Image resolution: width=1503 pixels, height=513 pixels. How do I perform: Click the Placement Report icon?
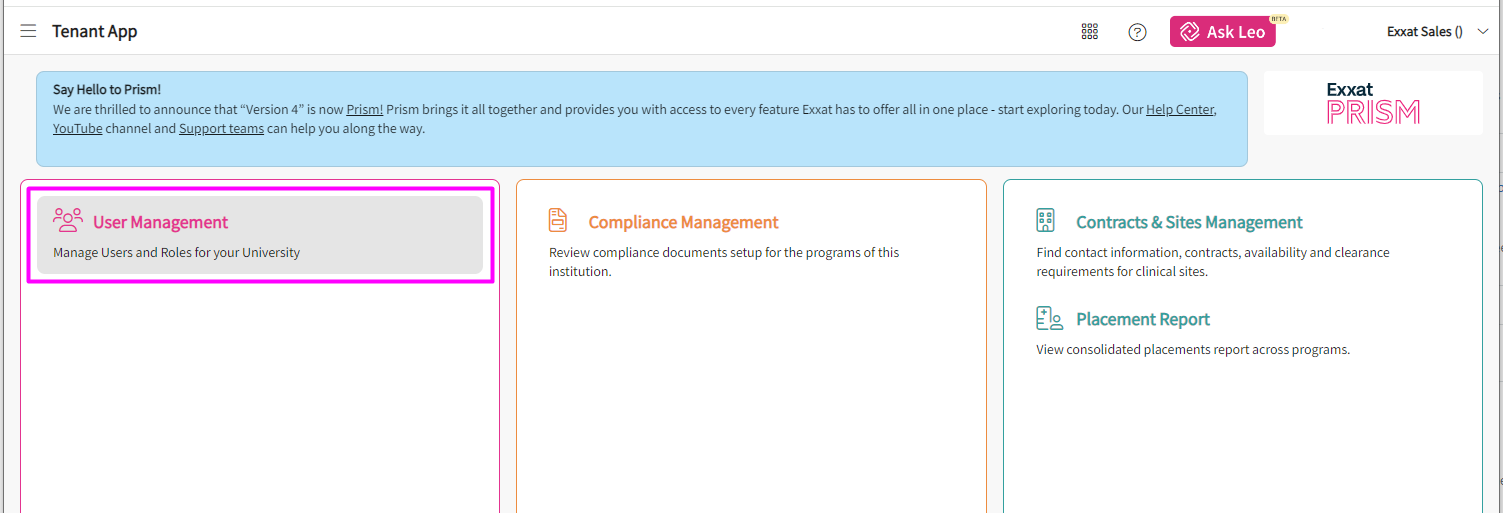1049,319
